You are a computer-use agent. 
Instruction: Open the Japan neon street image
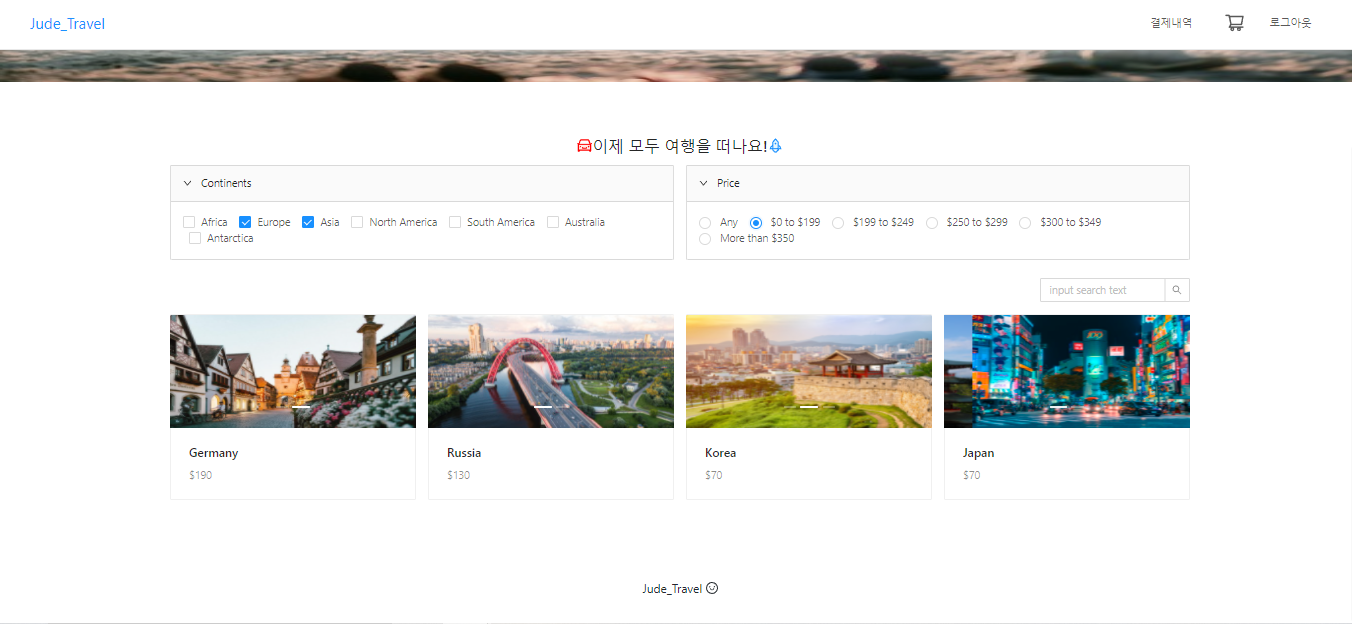point(1067,371)
